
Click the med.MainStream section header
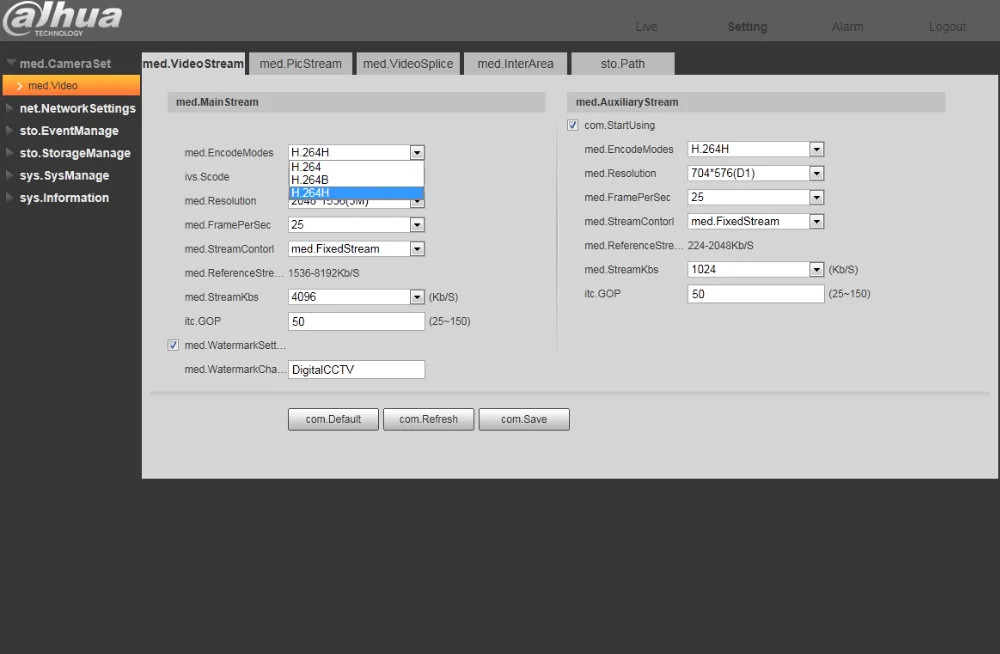point(357,102)
